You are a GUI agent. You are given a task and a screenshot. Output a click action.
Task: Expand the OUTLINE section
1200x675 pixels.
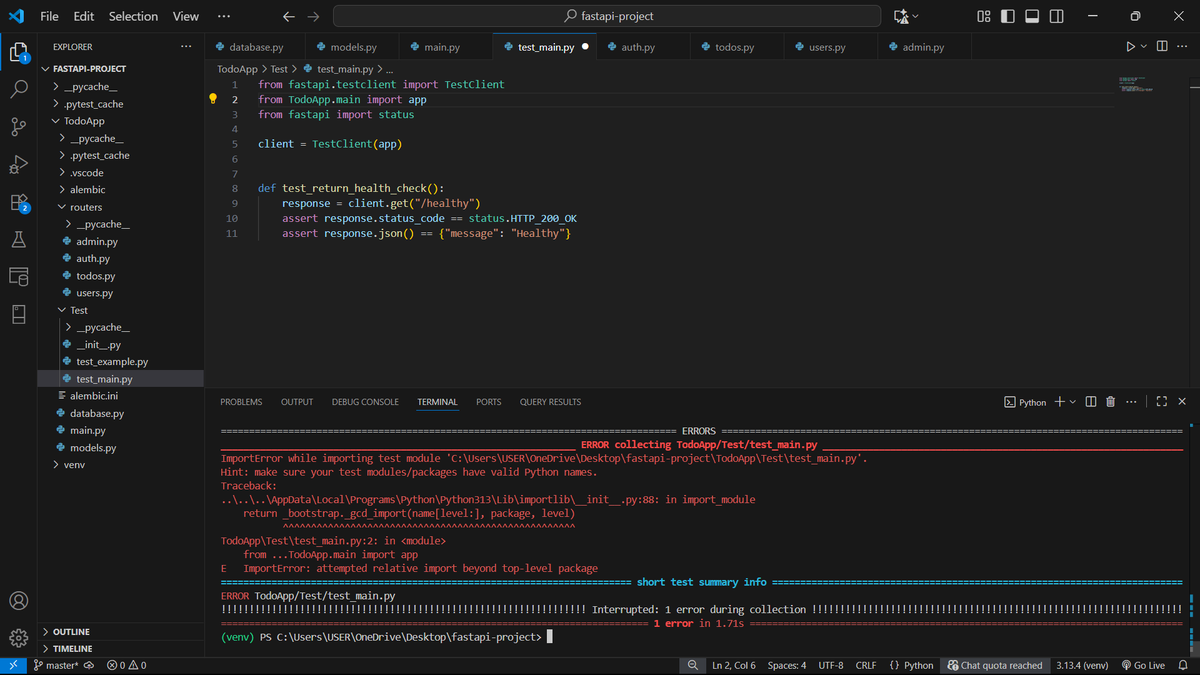(x=71, y=632)
